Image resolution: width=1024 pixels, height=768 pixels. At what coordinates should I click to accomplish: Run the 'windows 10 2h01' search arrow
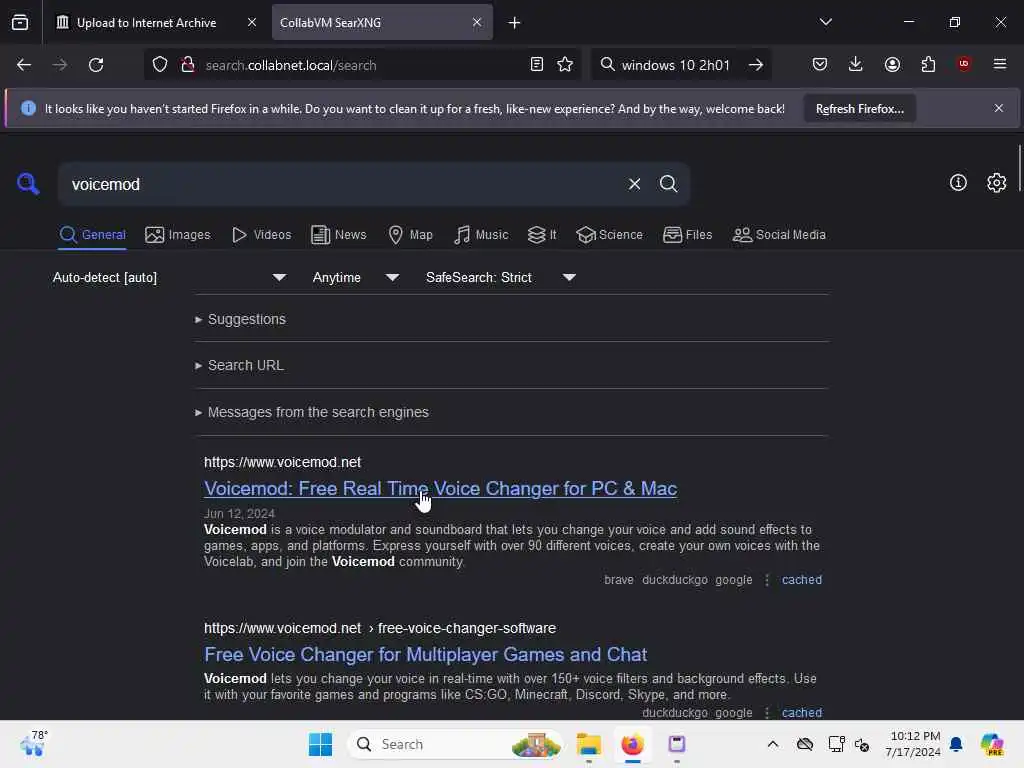coord(756,65)
